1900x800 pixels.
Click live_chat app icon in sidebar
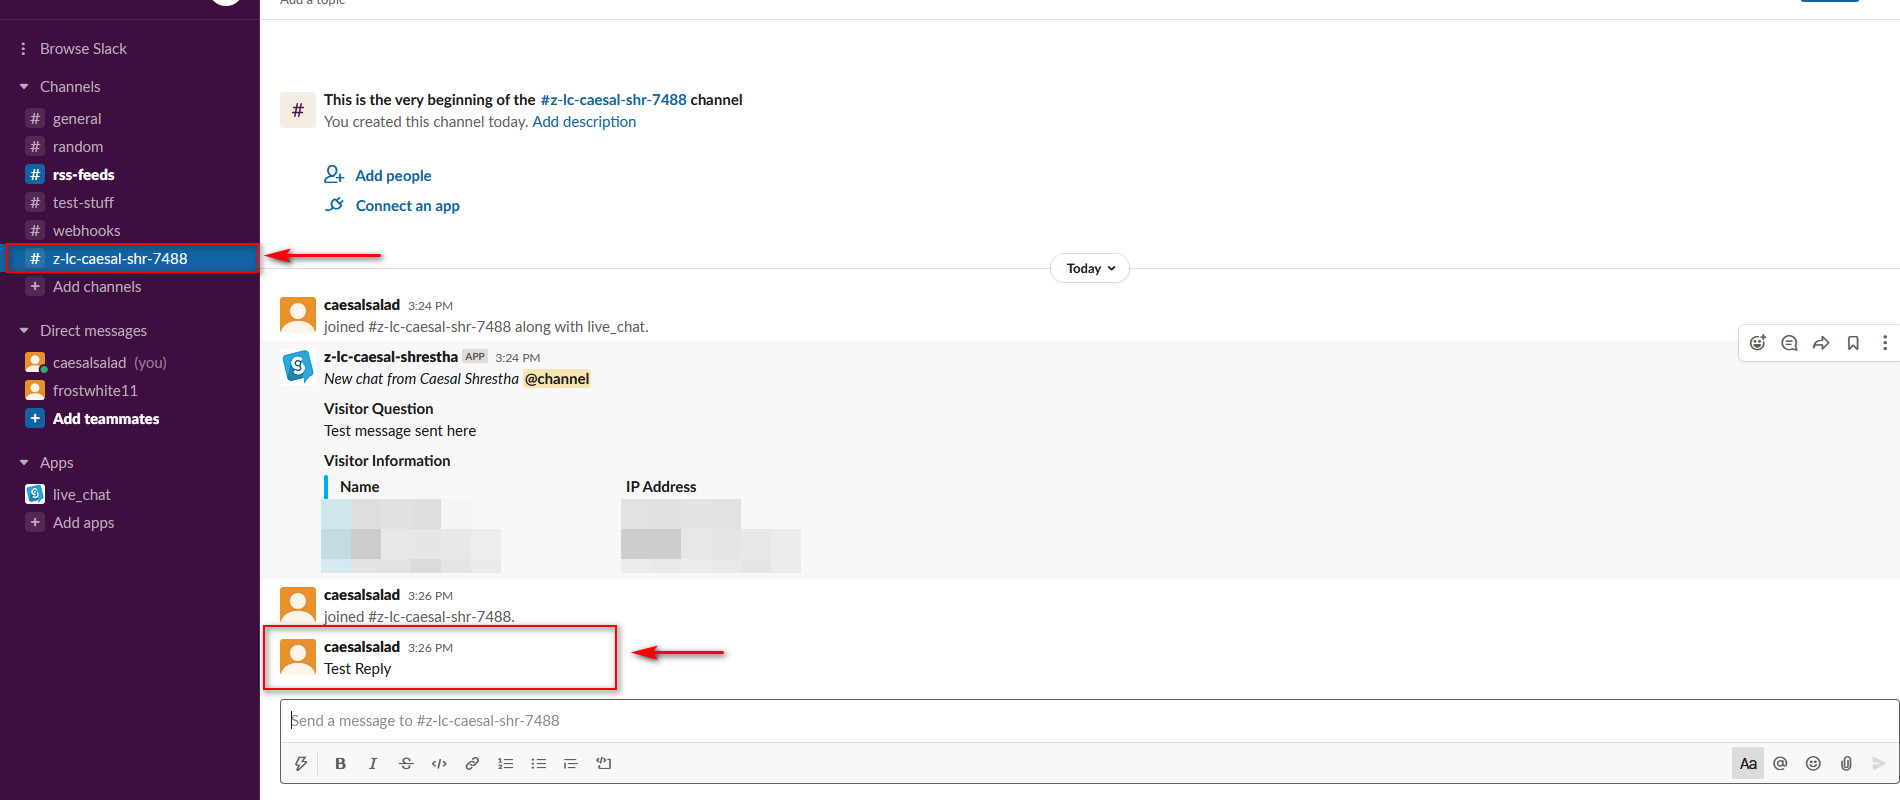35,494
